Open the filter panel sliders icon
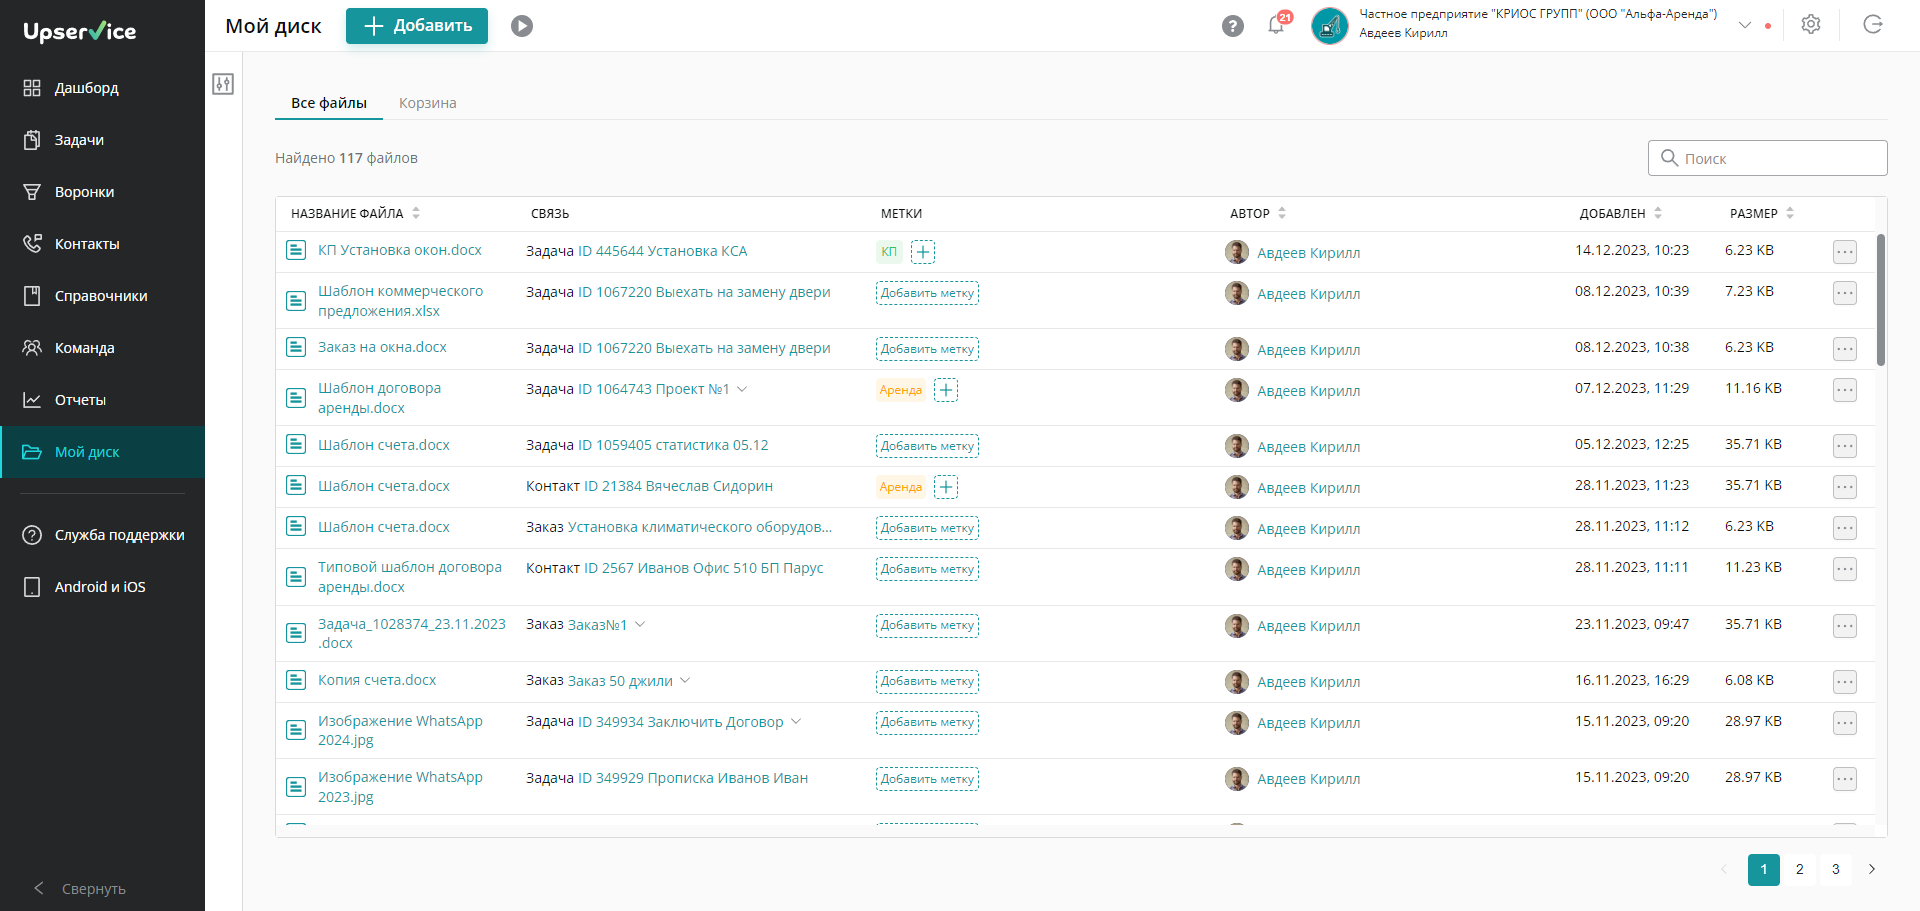The width and height of the screenshot is (1920, 911). pyautogui.click(x=223, y=84)
